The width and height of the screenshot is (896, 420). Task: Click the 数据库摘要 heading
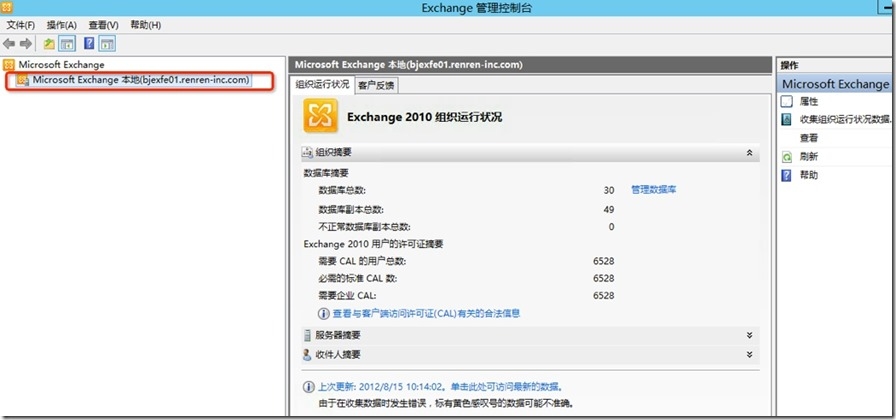click(326, 172)
